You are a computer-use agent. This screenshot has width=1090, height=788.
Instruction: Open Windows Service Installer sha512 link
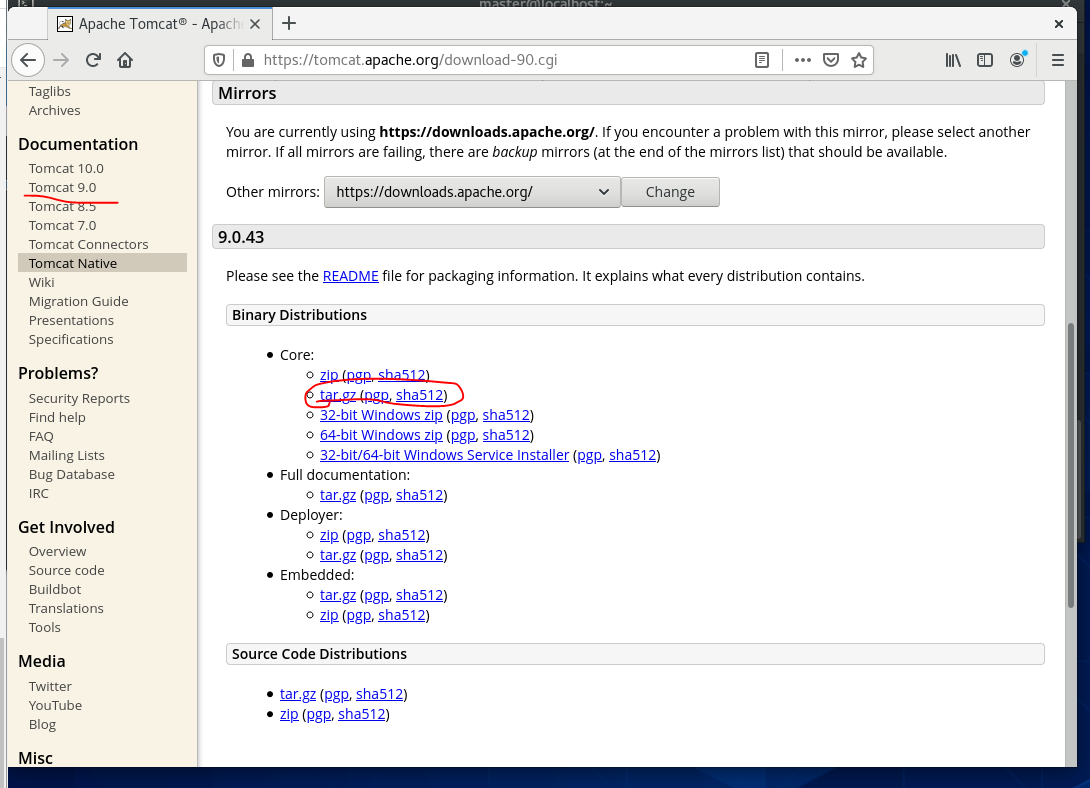(633, 455)
